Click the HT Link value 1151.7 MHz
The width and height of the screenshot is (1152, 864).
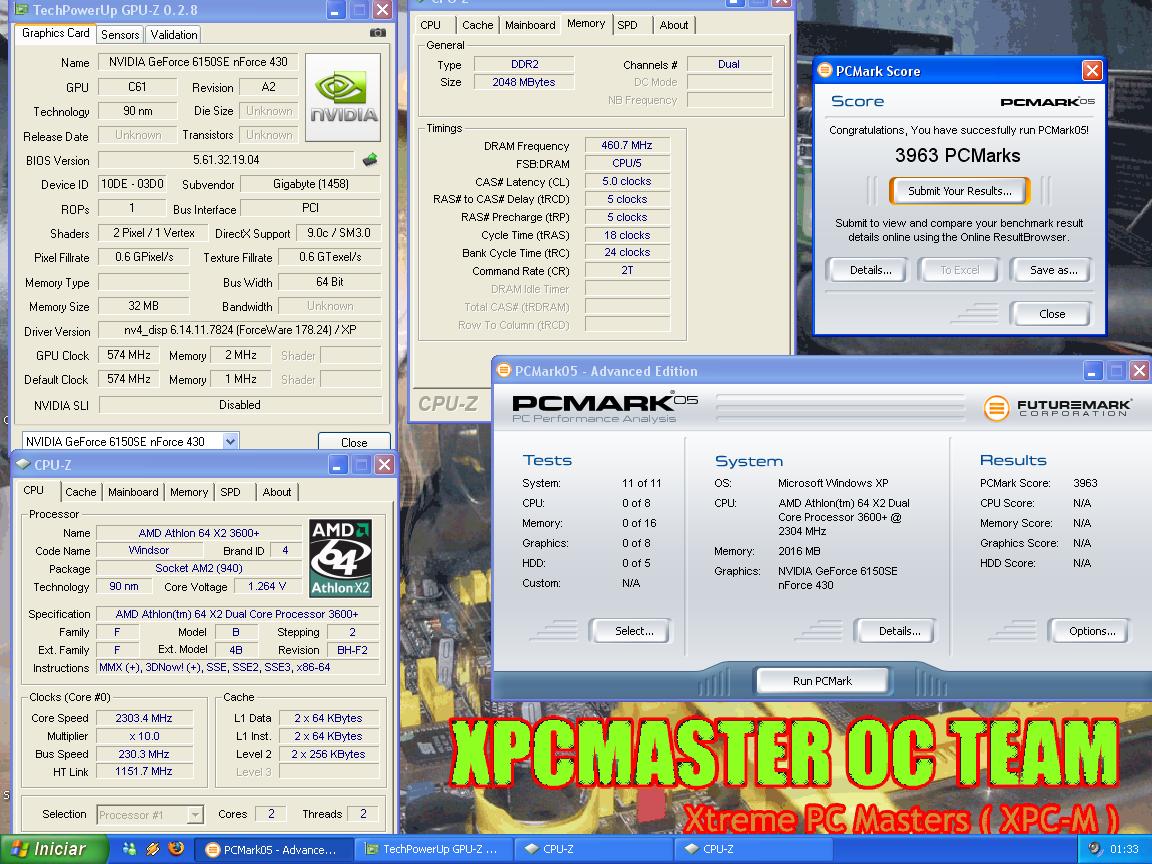pos(144,771)
